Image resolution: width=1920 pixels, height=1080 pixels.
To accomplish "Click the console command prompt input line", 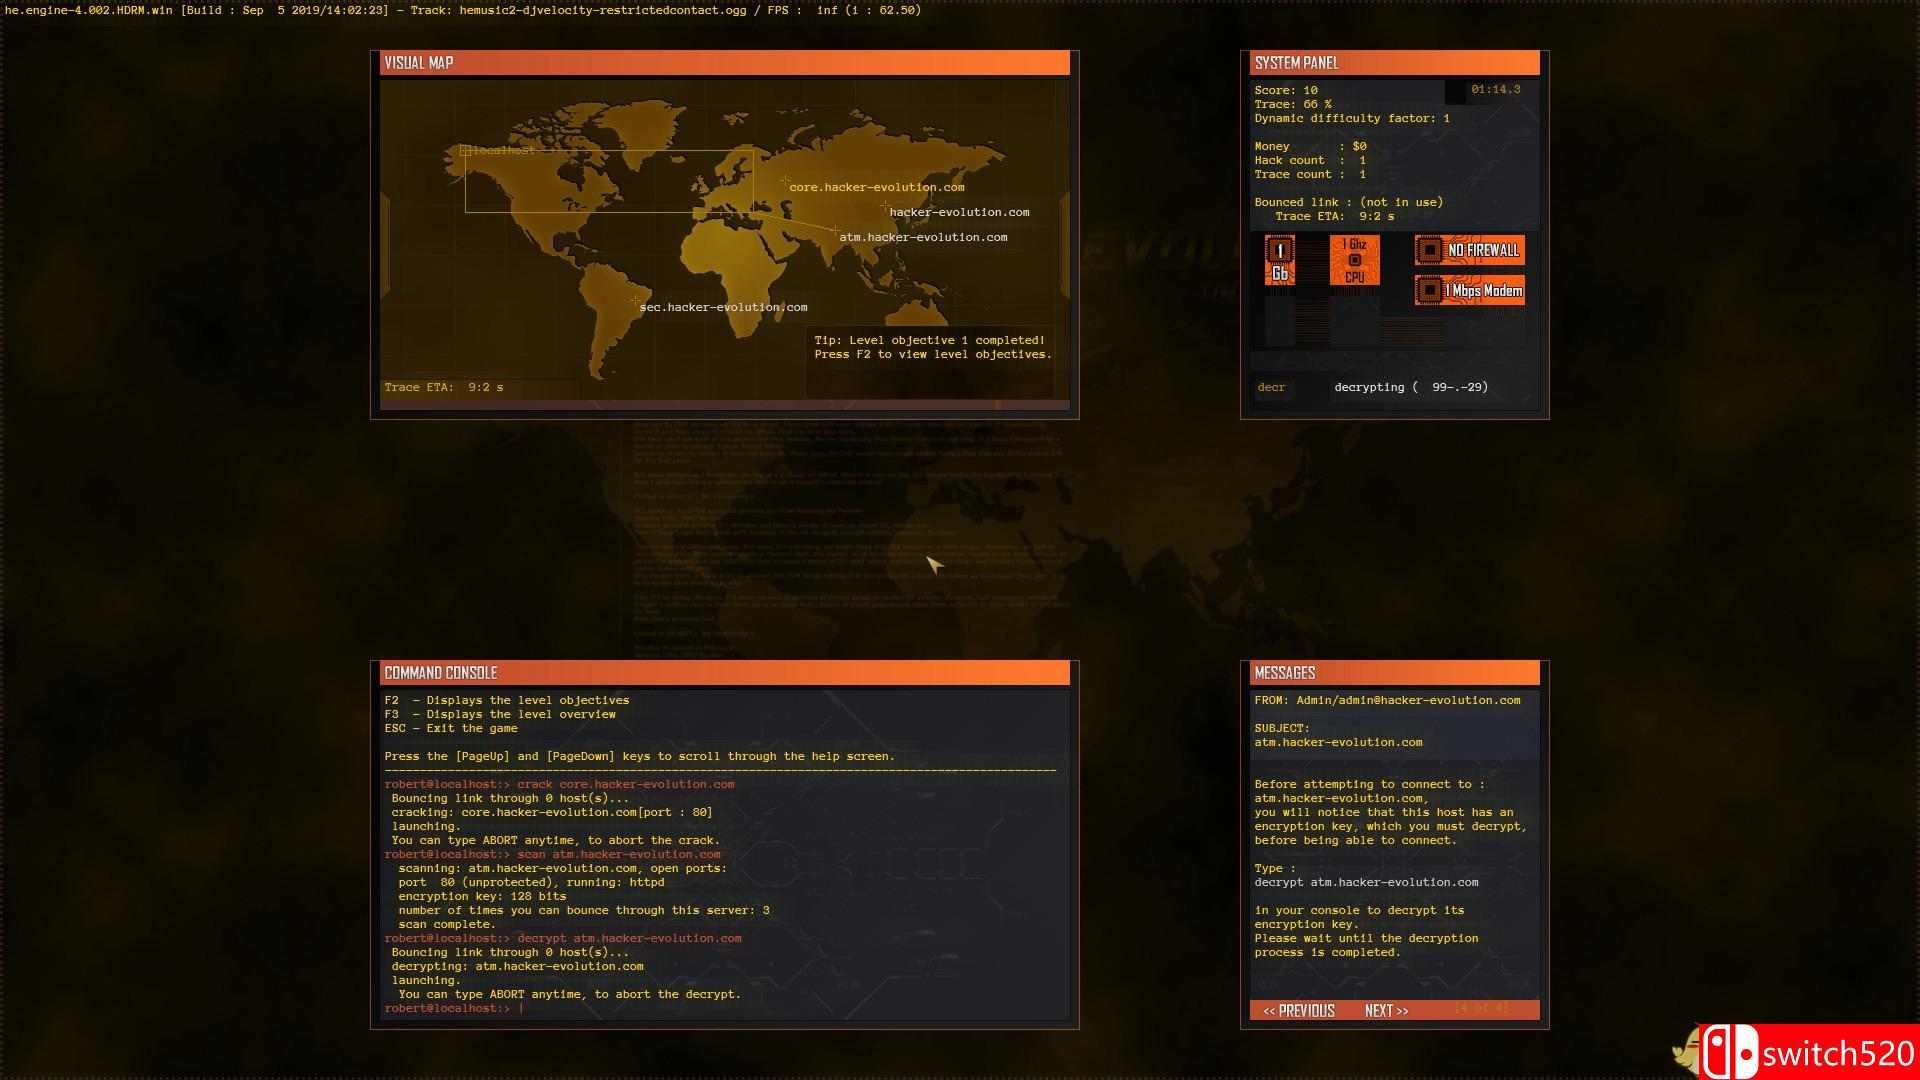I will click(700, 1008).
